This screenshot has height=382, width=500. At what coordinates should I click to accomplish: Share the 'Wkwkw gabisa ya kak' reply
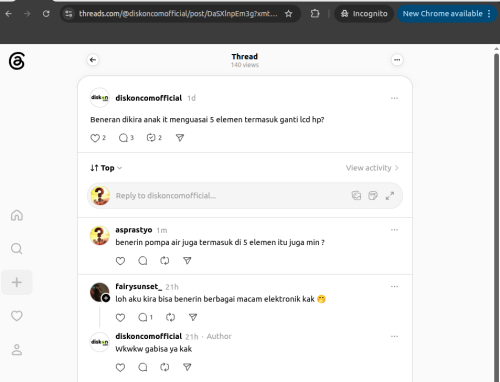187,367
